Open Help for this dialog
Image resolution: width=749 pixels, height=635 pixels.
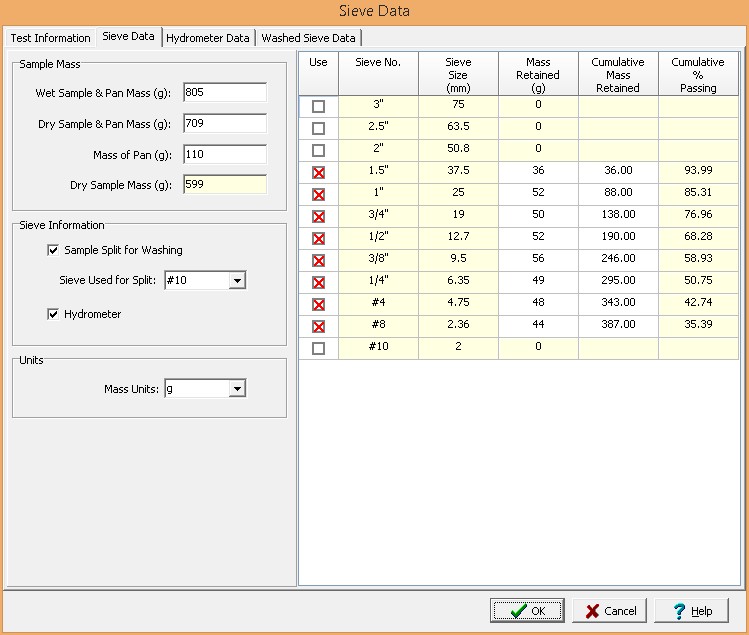(x=691, y=611)
